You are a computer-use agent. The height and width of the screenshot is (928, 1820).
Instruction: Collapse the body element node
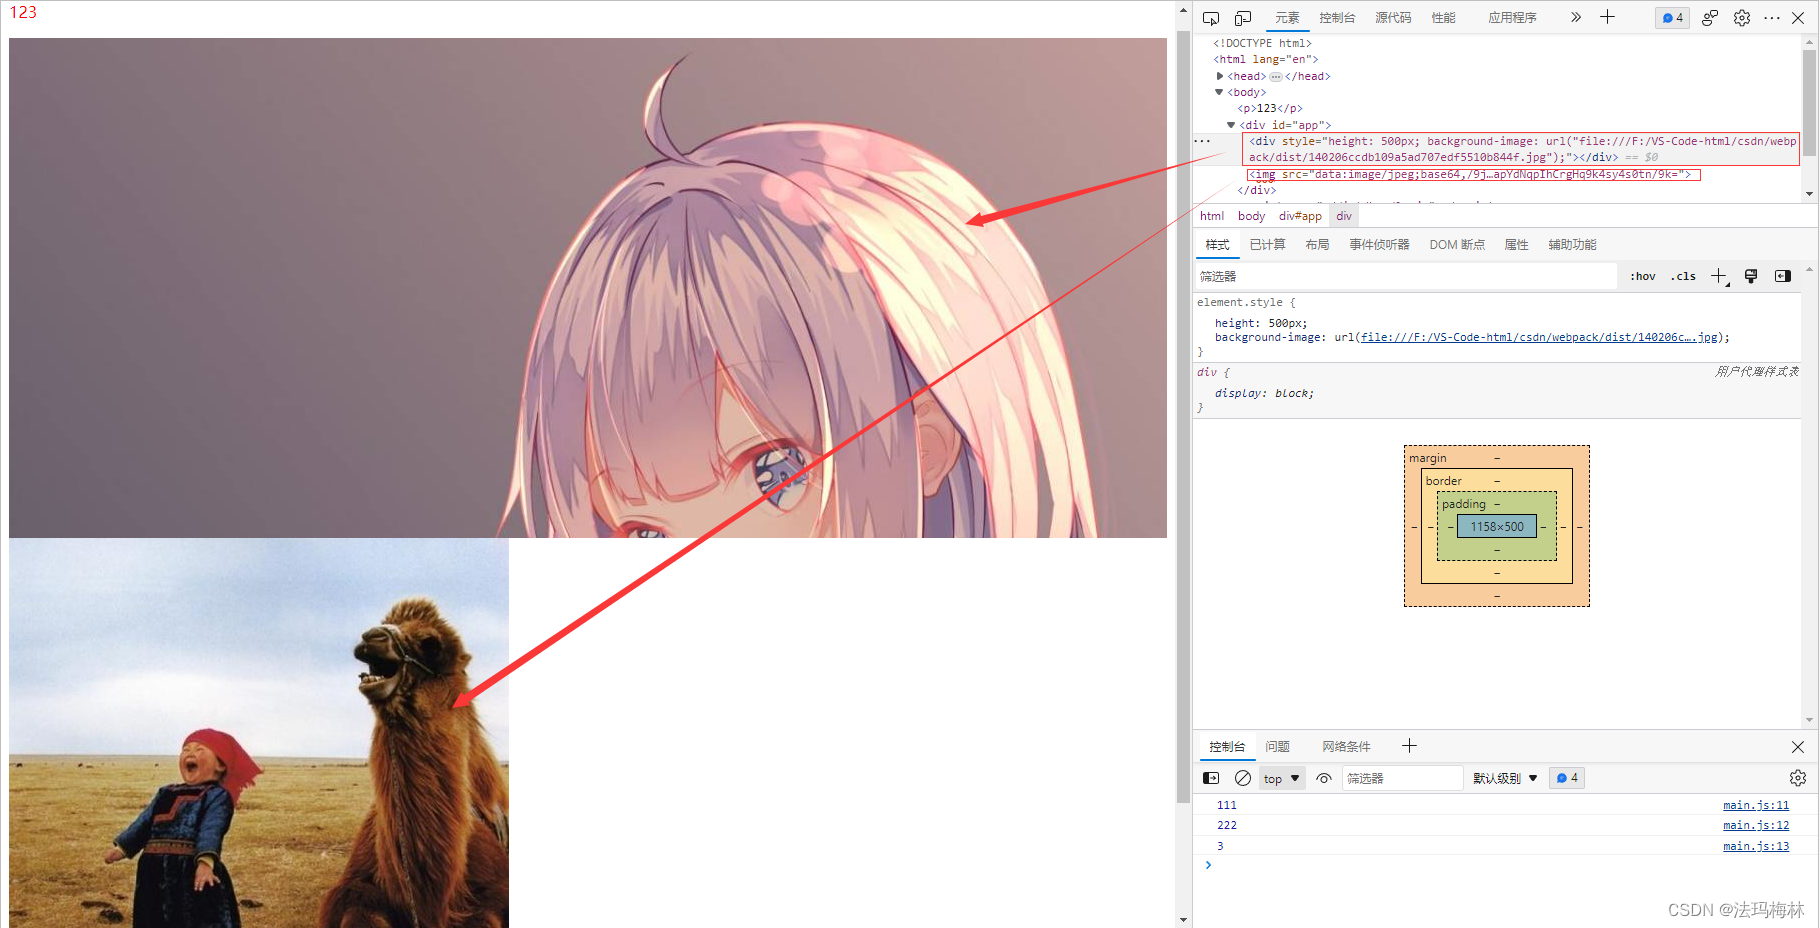(x=1219, y=92)
